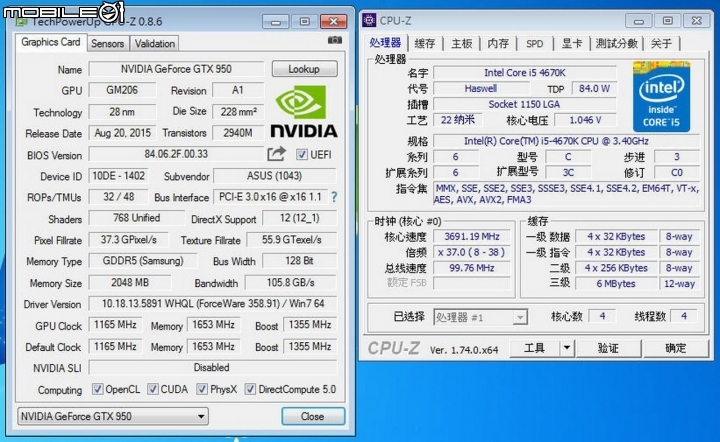Click the Socket 1150 LGA value
Image resolution: width=720 pixels, height=442 pixels.
tap(525, 104)
